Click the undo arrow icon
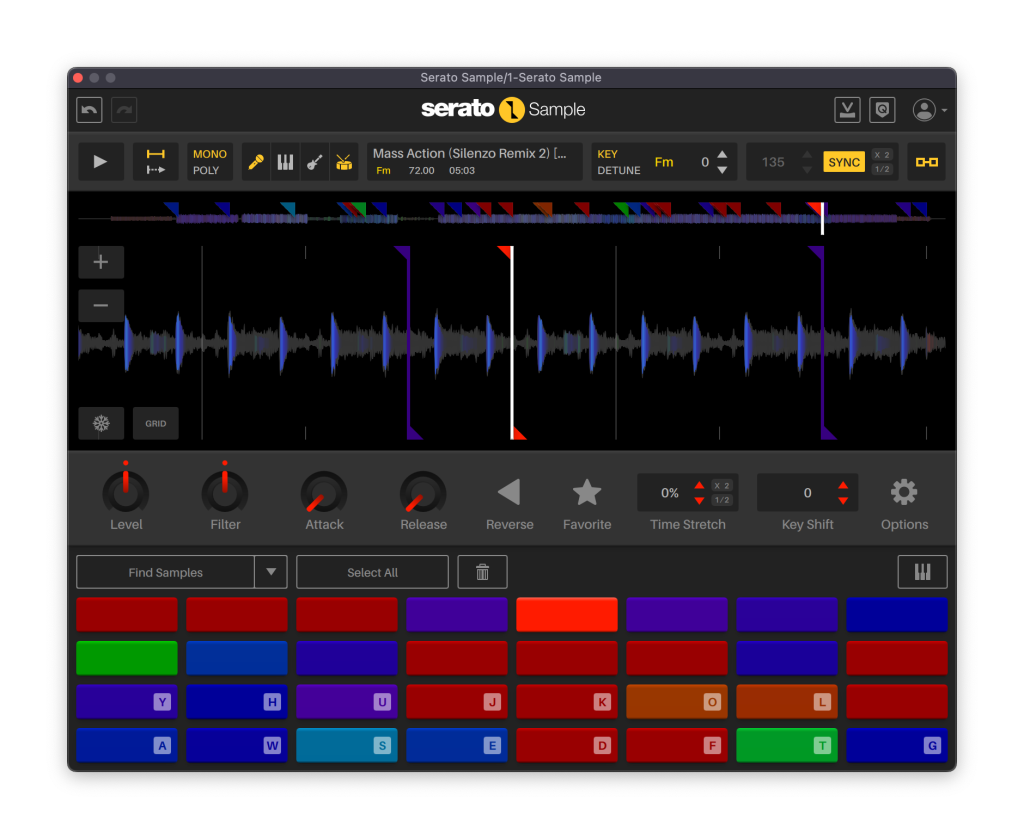 90,110
